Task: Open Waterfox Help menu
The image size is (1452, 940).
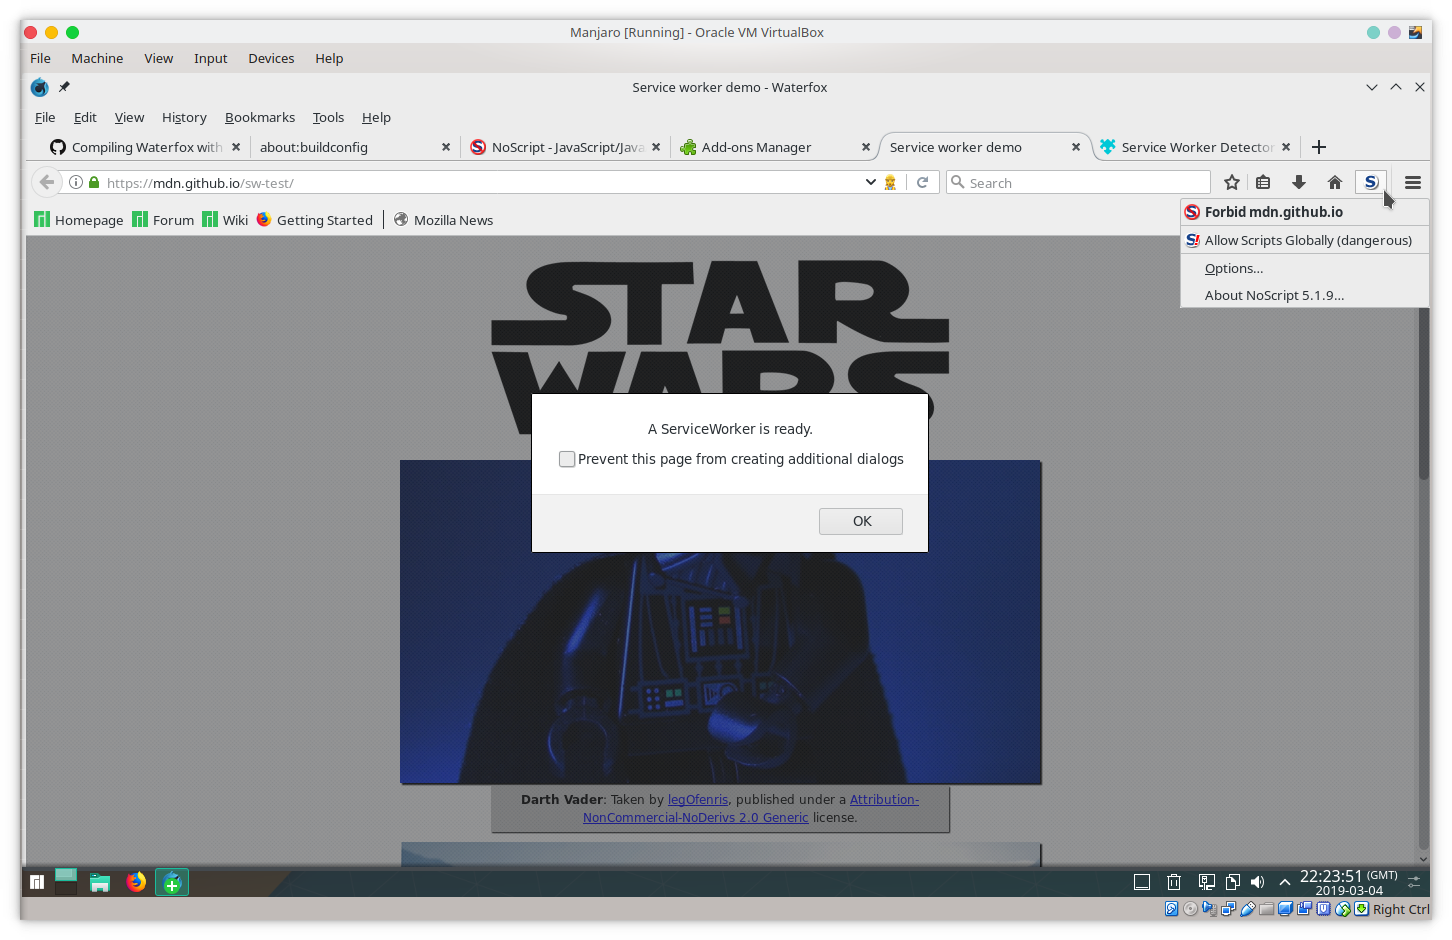Action: (x=376, y=117)
